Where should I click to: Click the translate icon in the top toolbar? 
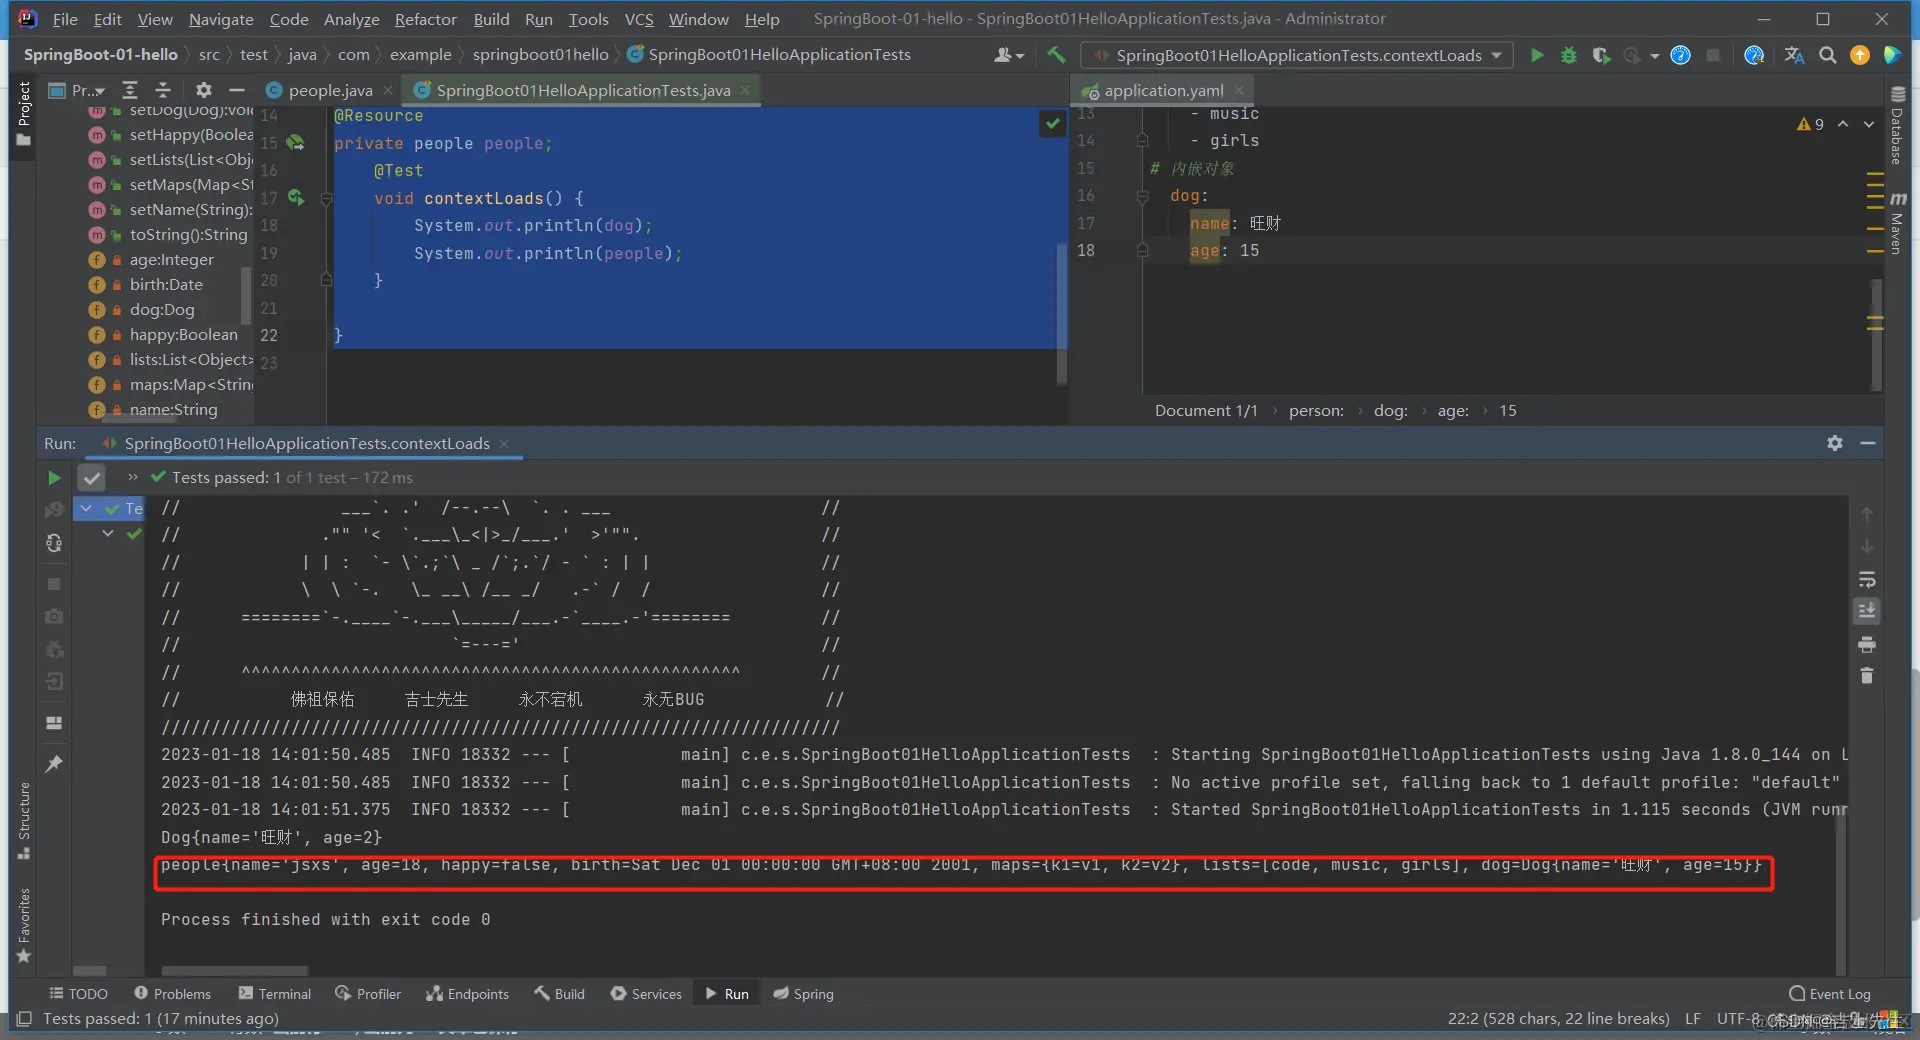[x=1795, y=55]
